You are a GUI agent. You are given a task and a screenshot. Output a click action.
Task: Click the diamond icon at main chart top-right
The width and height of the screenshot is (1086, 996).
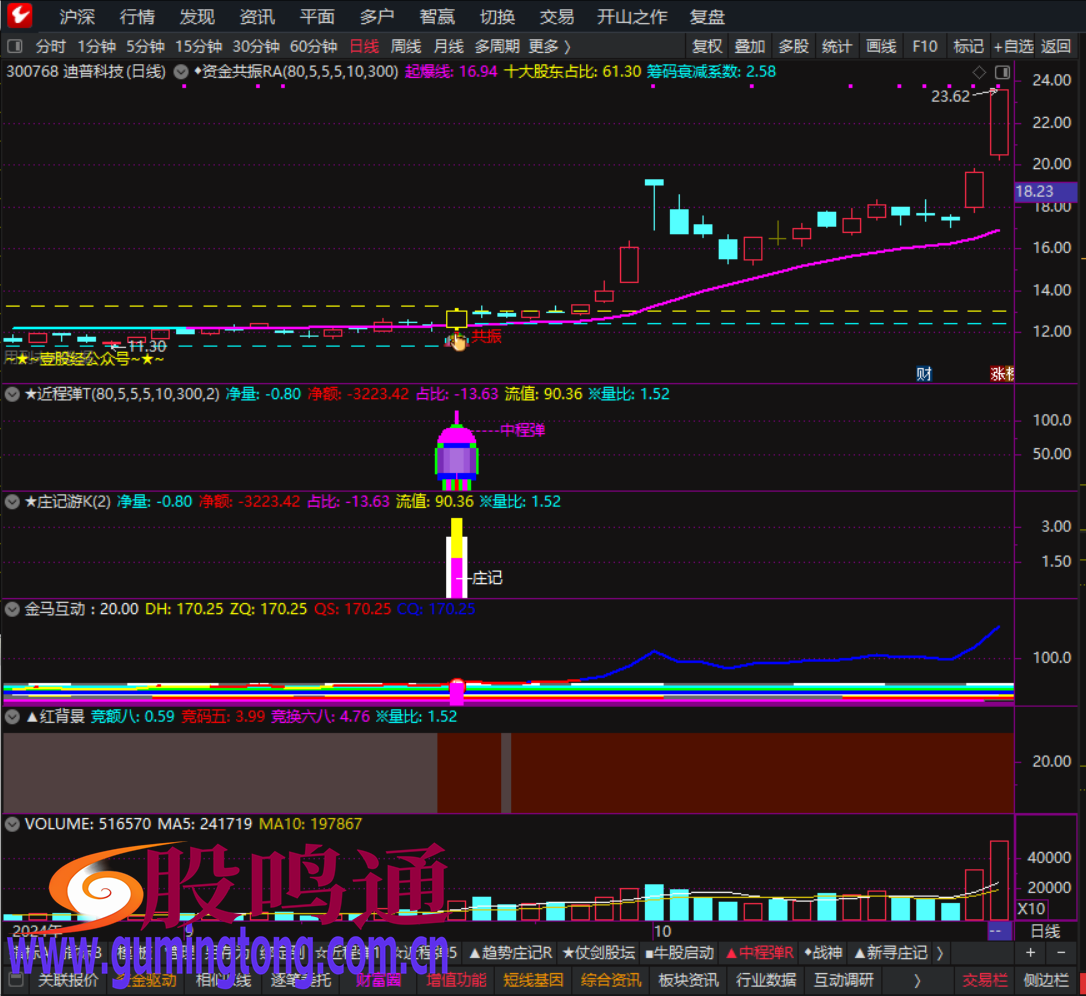tap(978, 72)
